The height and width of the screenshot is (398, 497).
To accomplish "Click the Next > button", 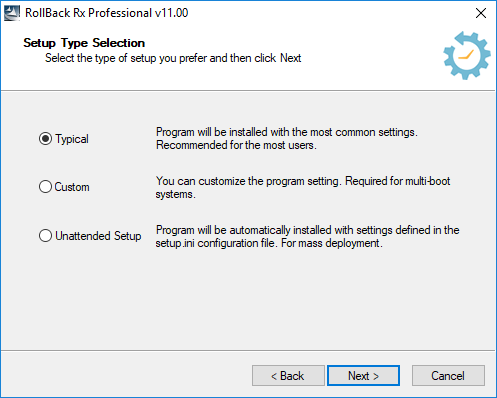I will 363,376.
